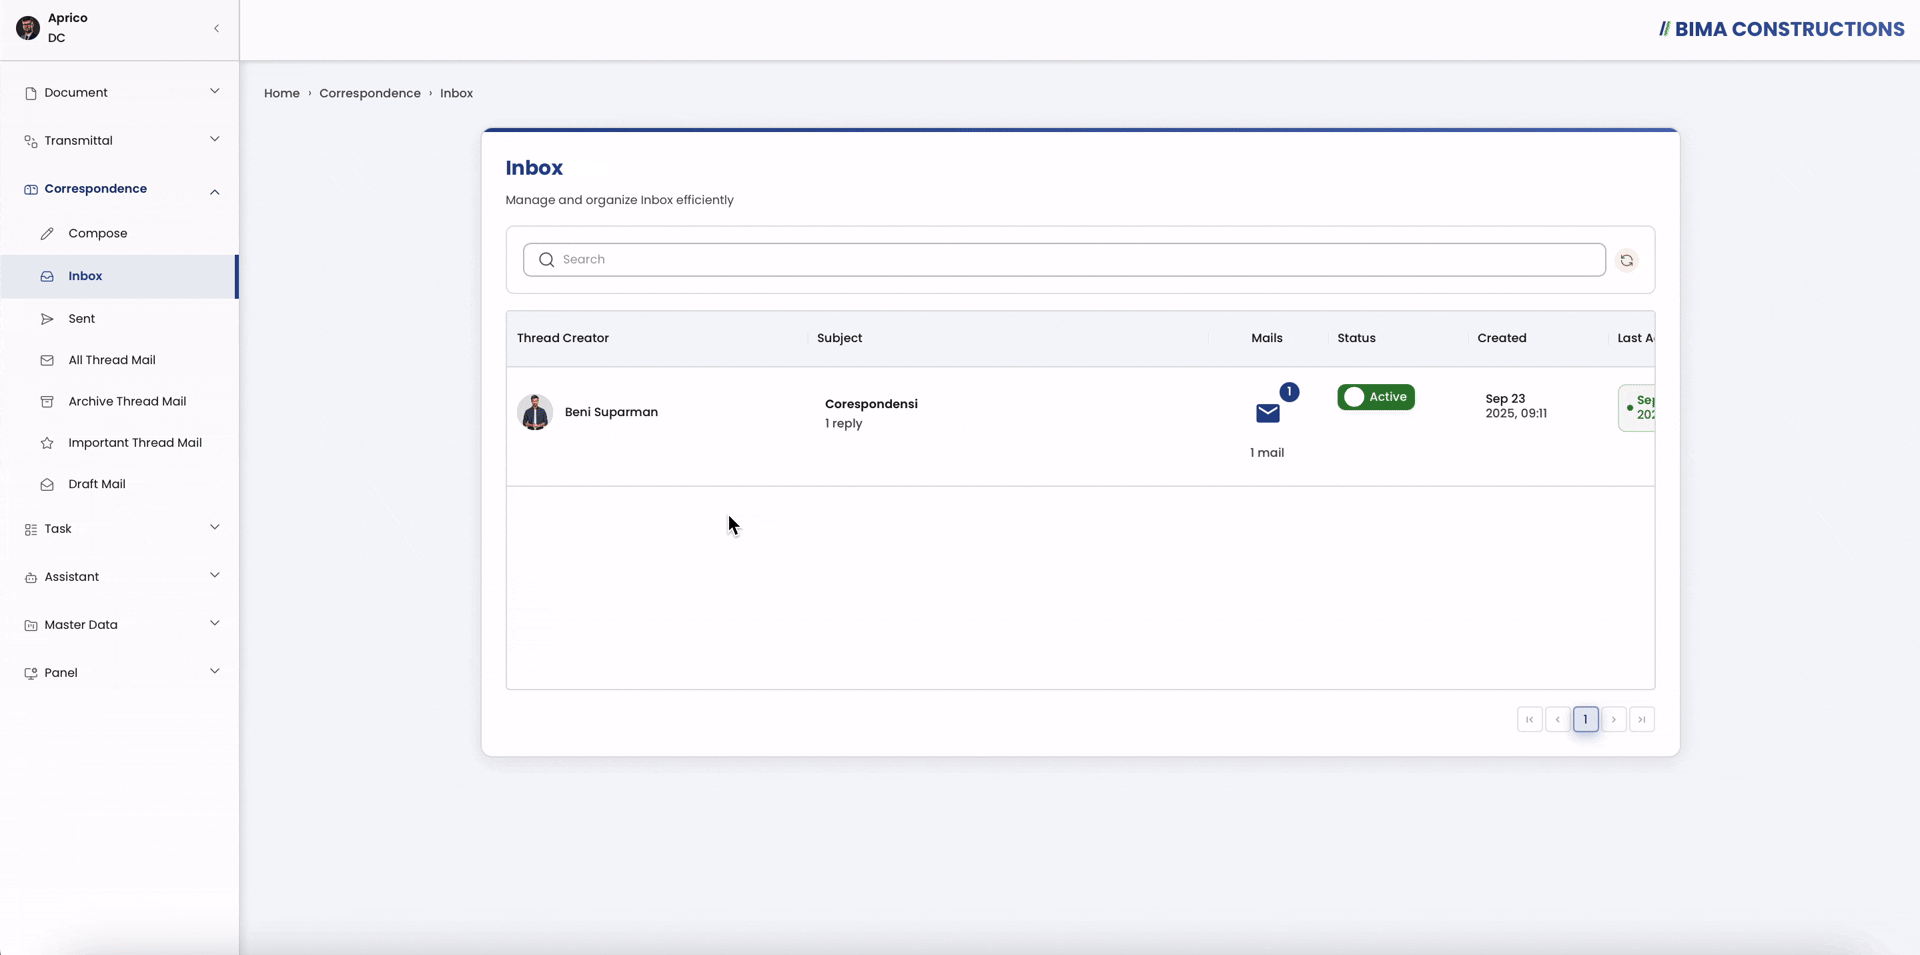This screenshot has width=1920, height=955.
Task: Go to Home in breadcrumb
Action: coord(282,93)
